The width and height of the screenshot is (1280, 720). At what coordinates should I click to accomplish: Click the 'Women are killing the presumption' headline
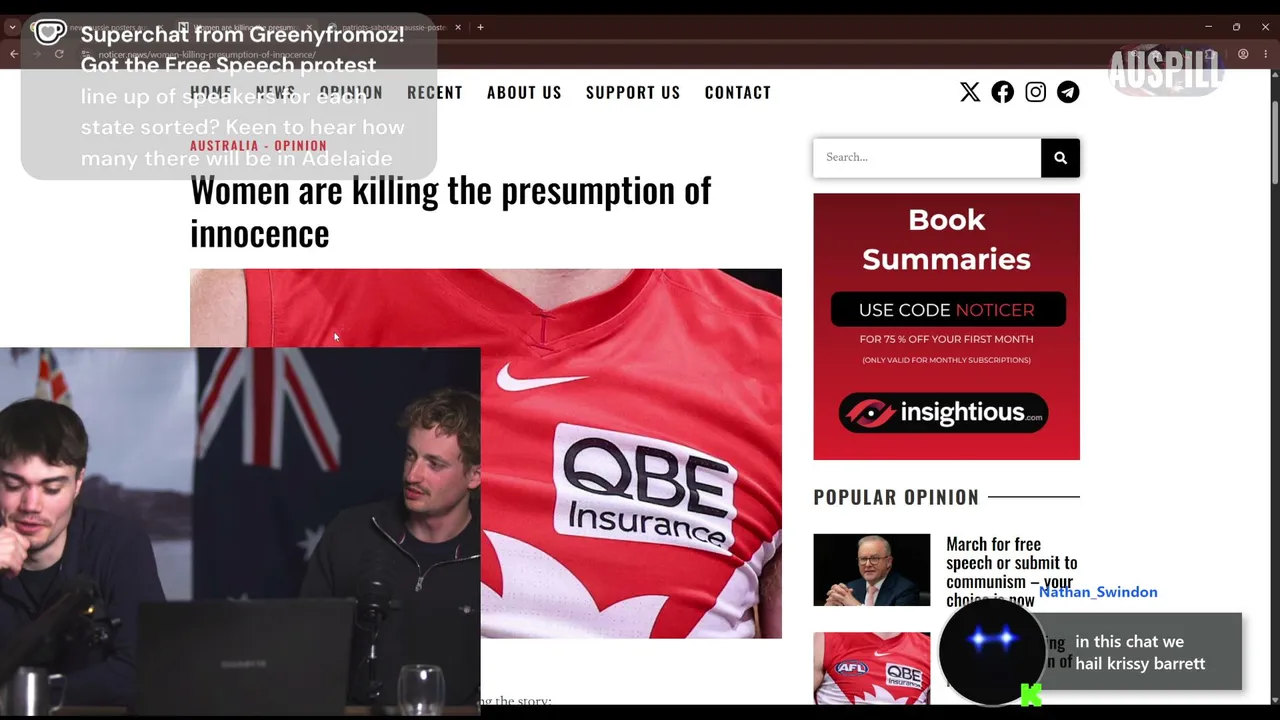pos(450,211)
